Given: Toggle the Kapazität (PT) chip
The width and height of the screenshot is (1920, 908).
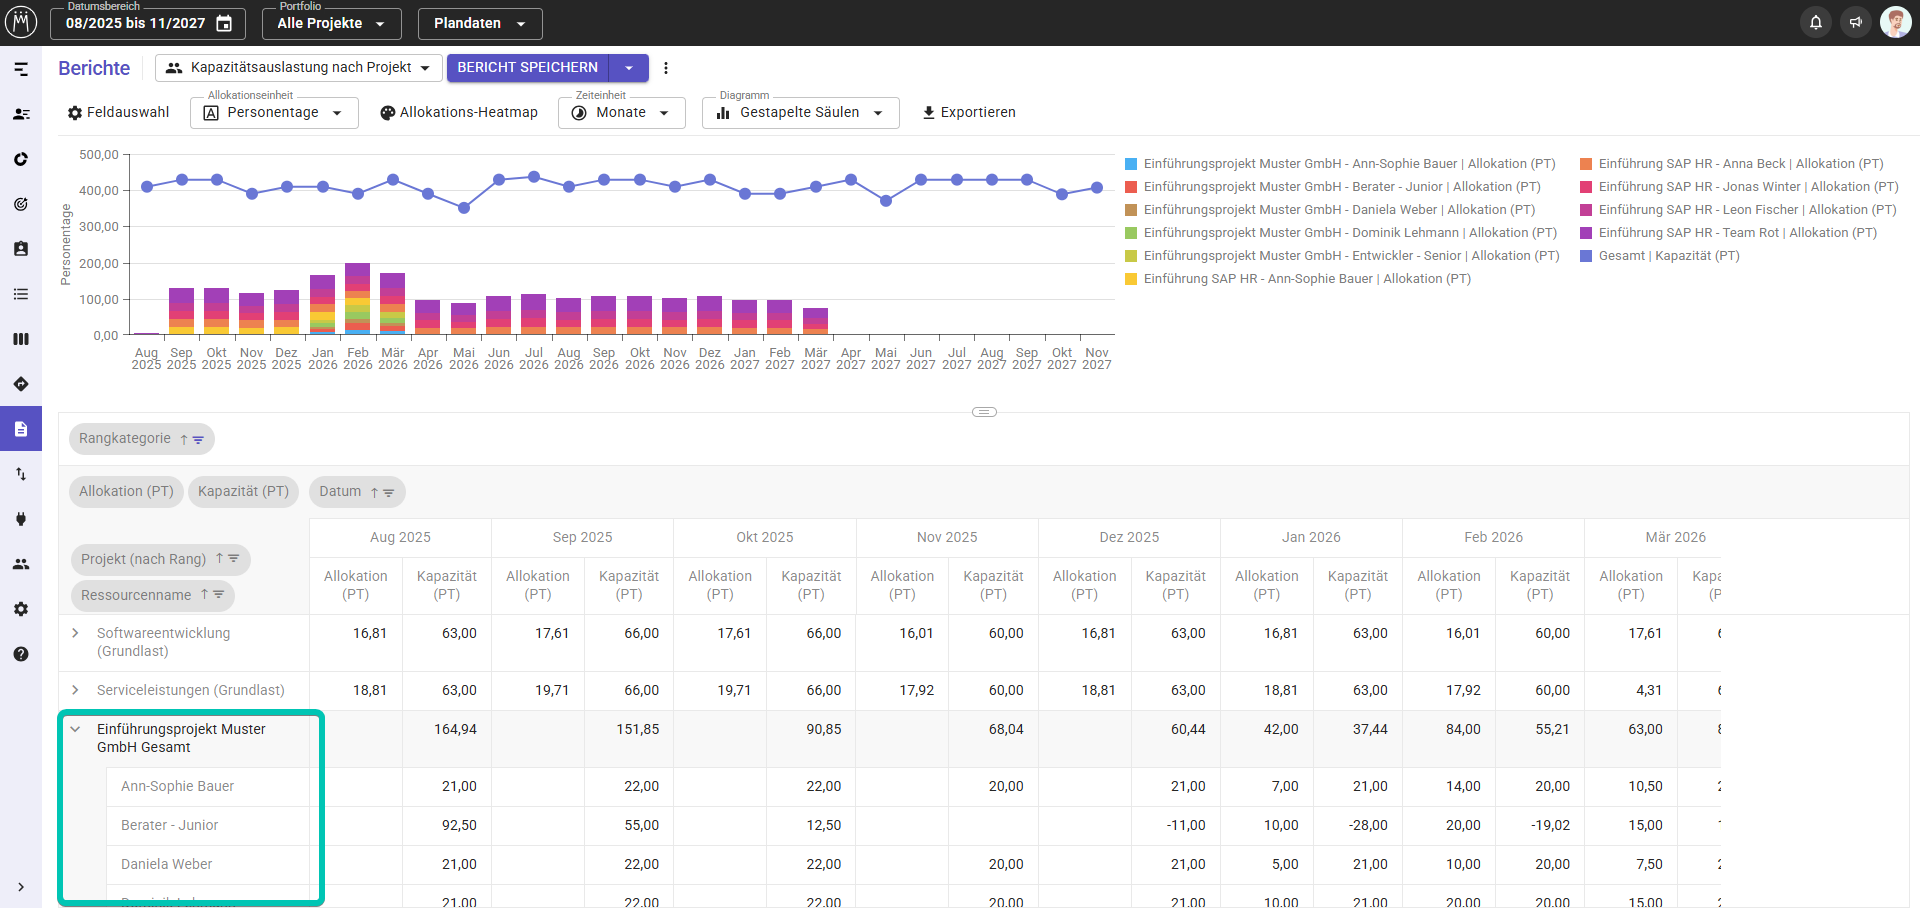Looking at the screenshot, I should point(243,492).
